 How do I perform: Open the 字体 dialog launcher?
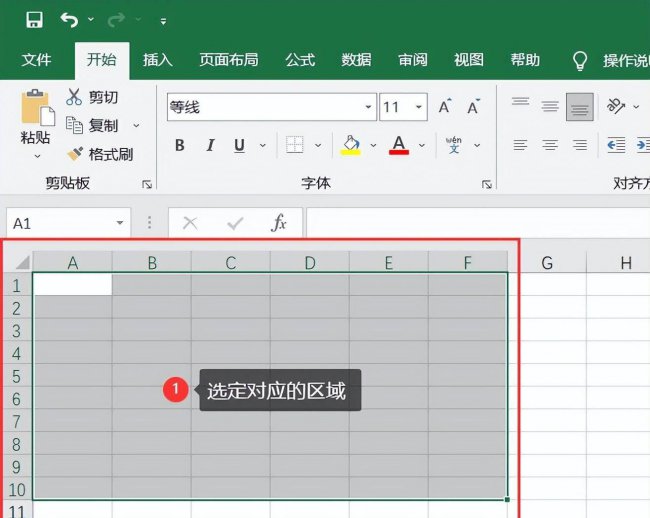(487, 184)
